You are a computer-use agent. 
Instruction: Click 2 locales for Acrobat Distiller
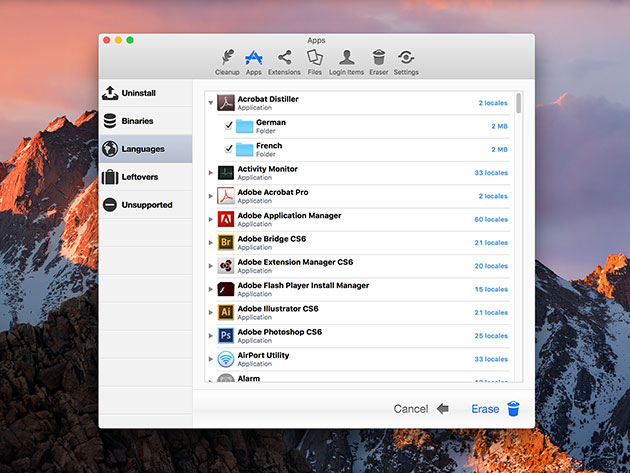click(x=493, y=103)
